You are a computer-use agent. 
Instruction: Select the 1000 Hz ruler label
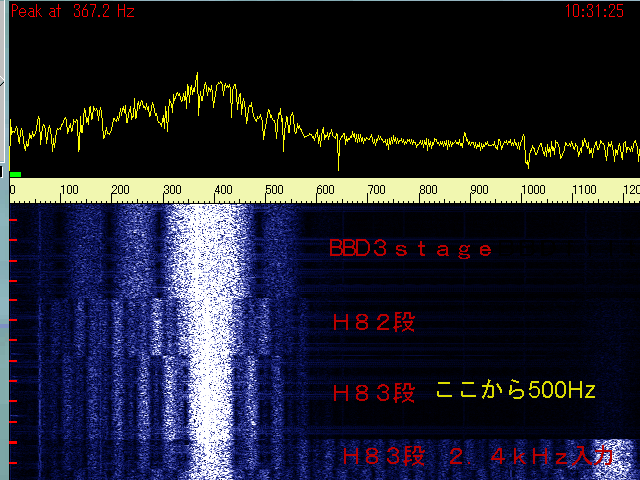click(532, 190)
